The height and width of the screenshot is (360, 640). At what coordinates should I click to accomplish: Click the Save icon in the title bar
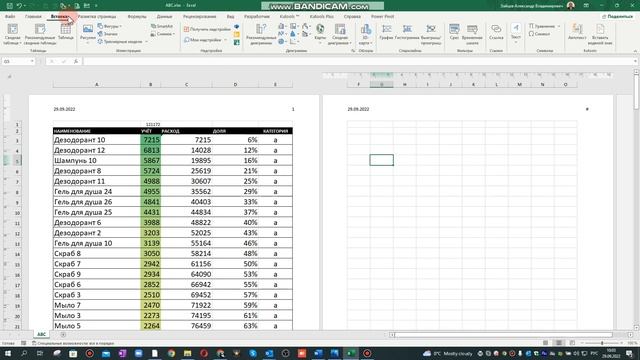click(9, 6)
